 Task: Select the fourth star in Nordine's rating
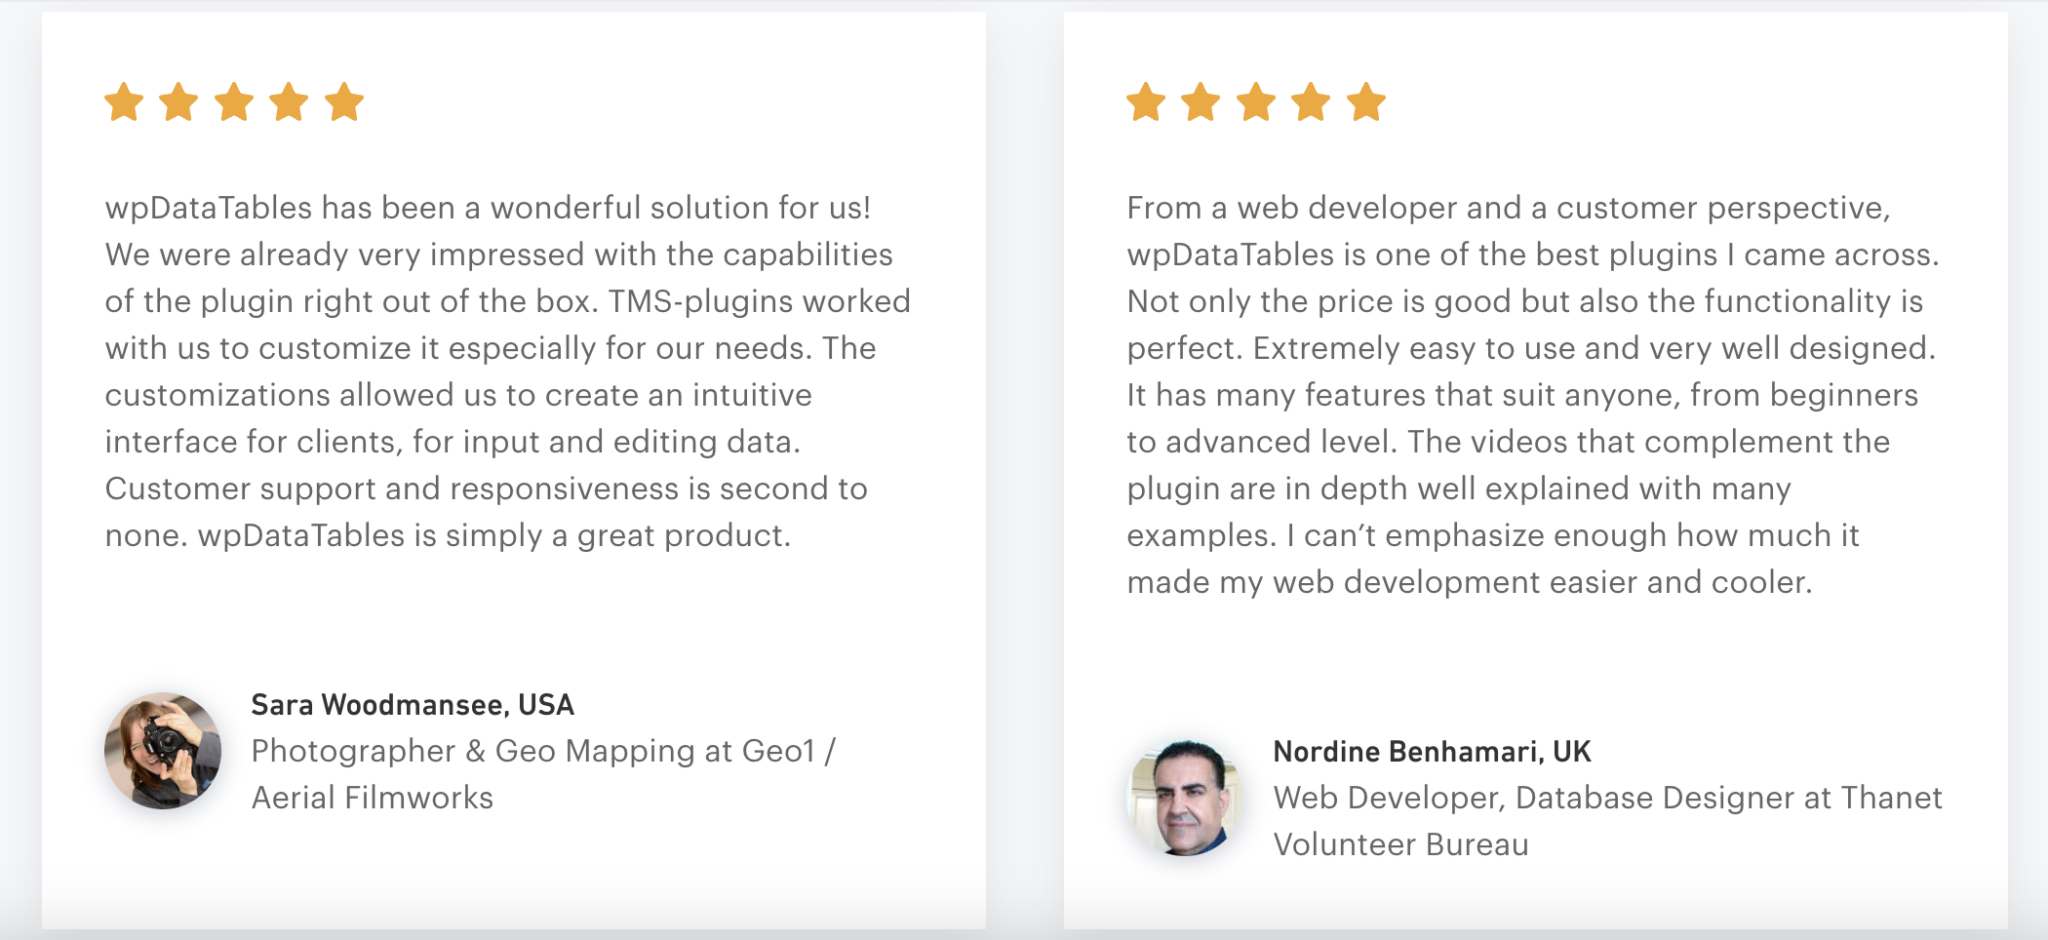(1311, 102)
